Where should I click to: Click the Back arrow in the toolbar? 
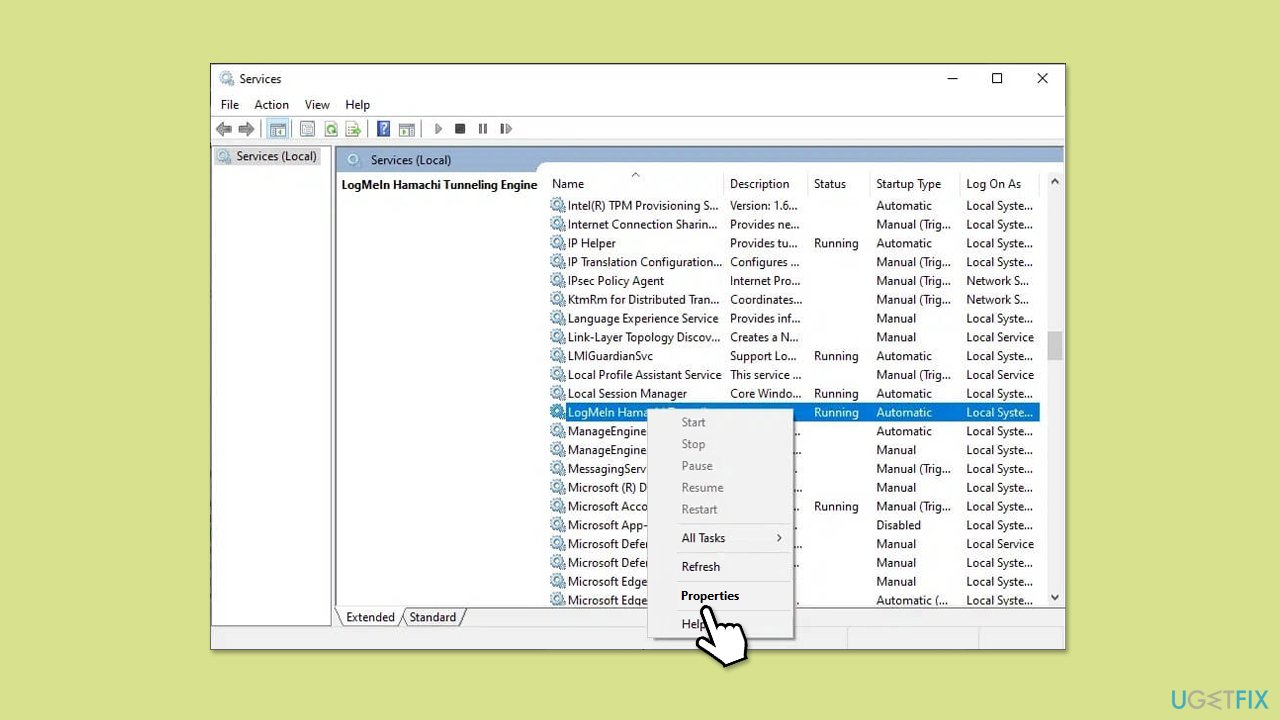coord(224,129)
